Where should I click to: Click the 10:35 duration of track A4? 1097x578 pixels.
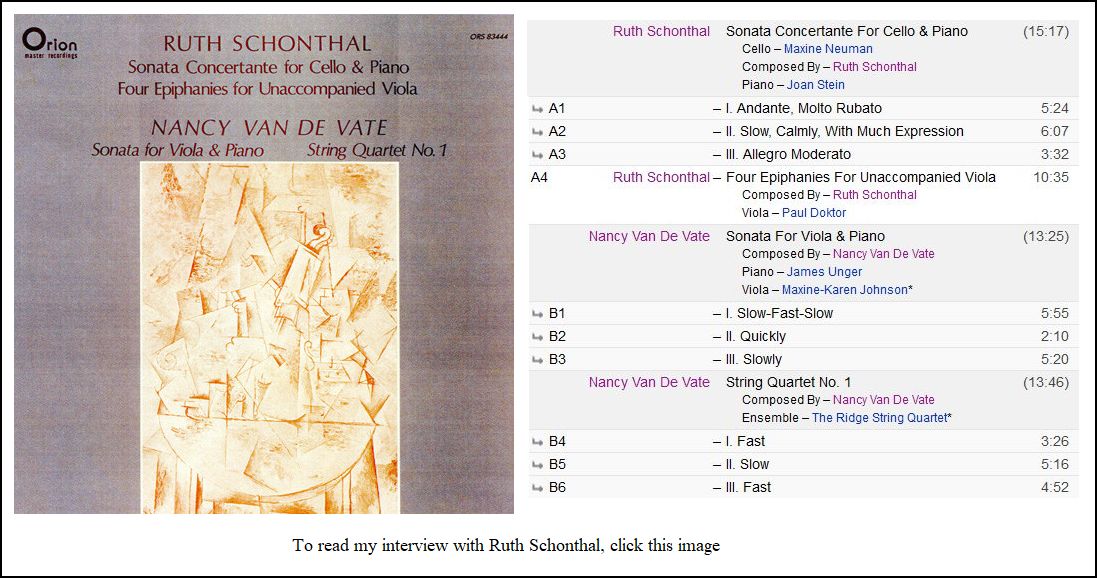click(1052, 177)
